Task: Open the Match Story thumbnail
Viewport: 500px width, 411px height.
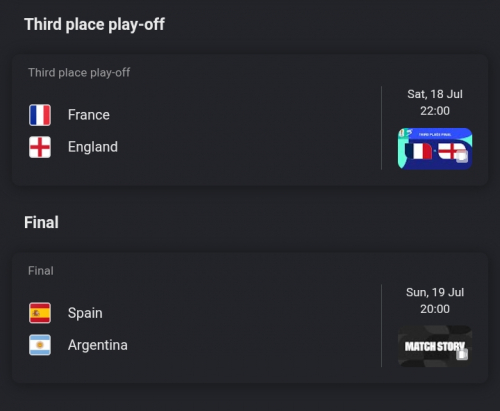Action: pos(435,346)
